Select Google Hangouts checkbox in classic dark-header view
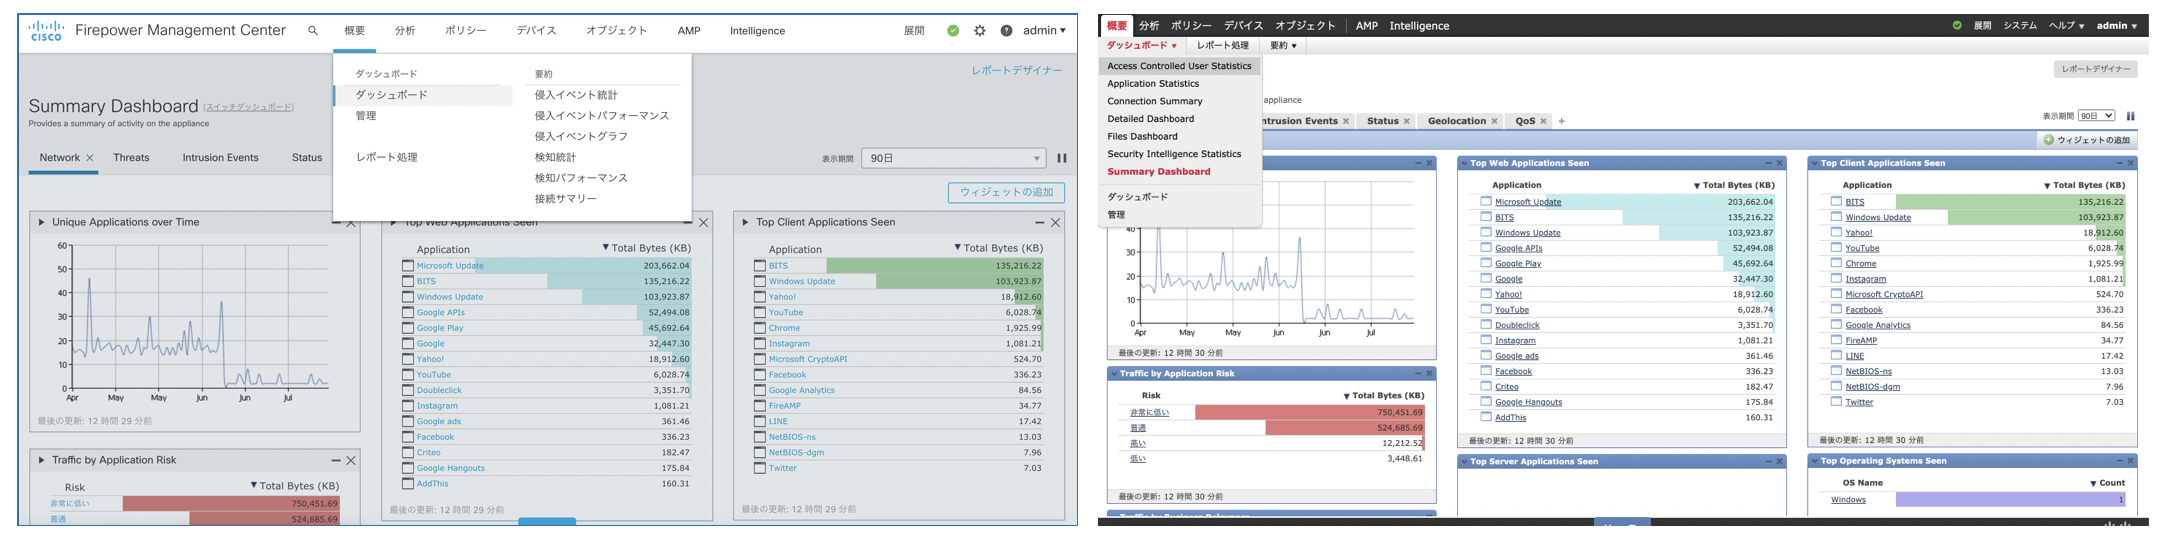Viewport: 2158px width, 550px height. click(1486, 402)
